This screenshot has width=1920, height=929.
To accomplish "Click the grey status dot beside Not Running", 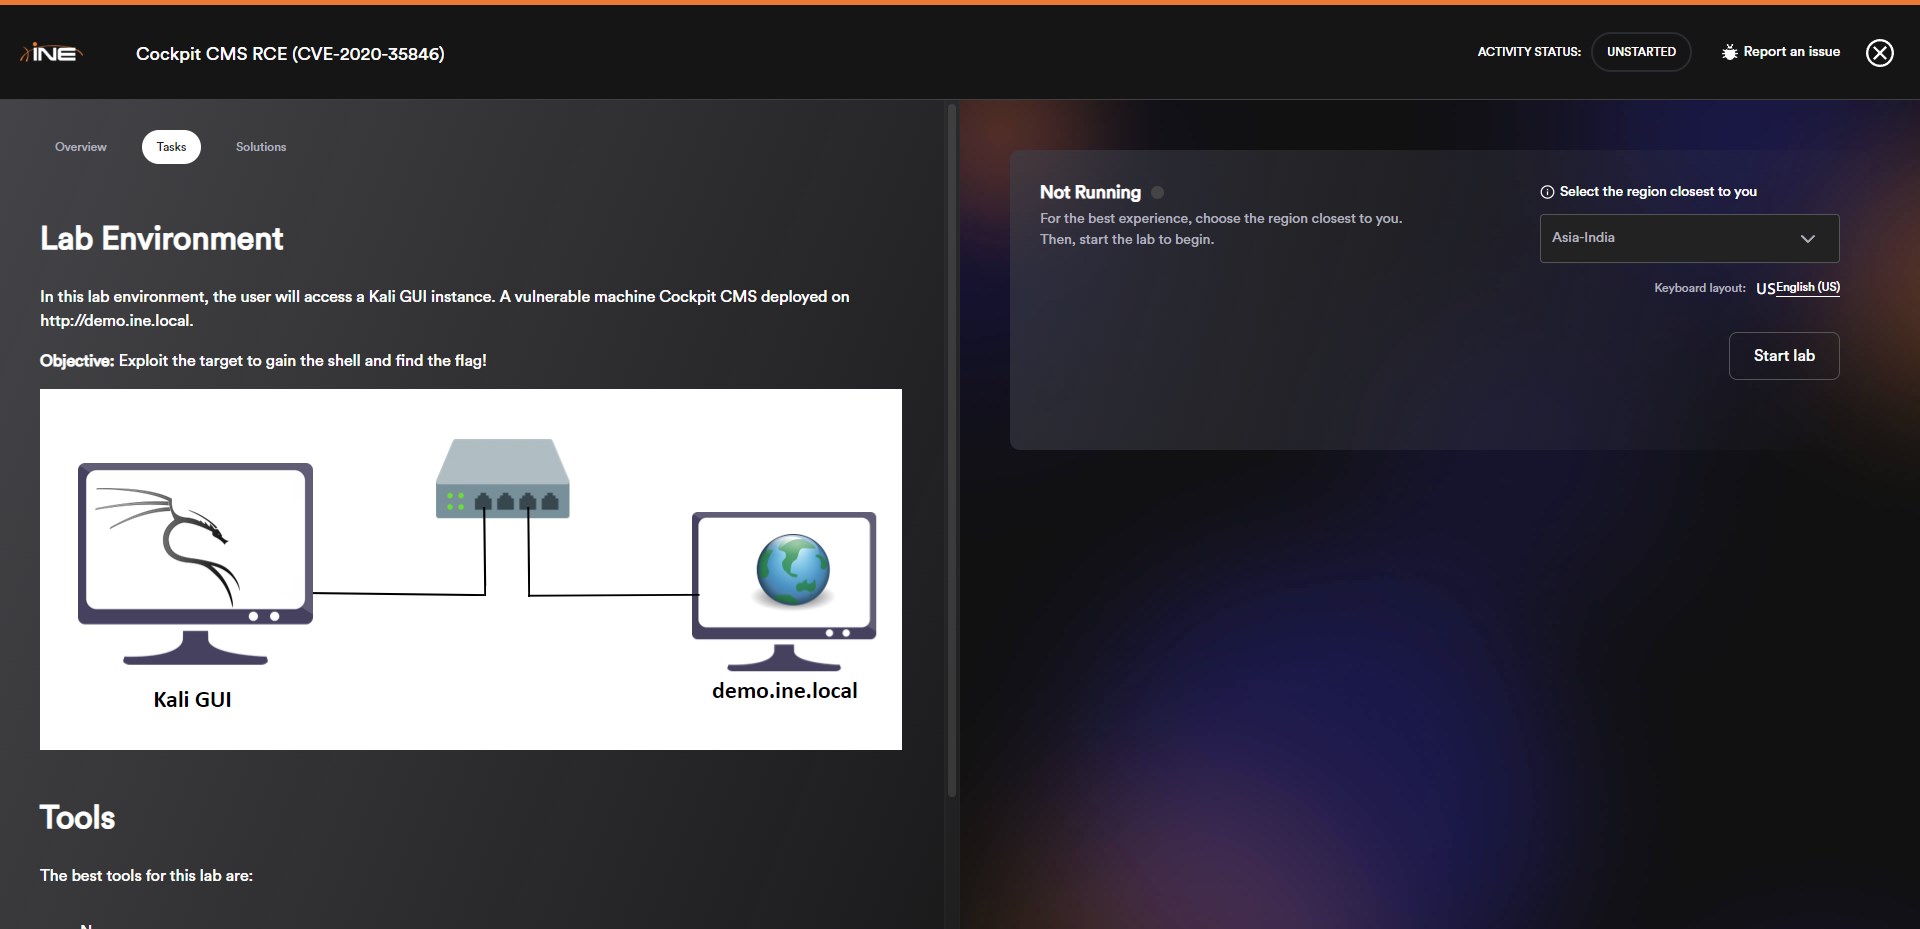I will pyautogui.click(x=1157, y=193).
